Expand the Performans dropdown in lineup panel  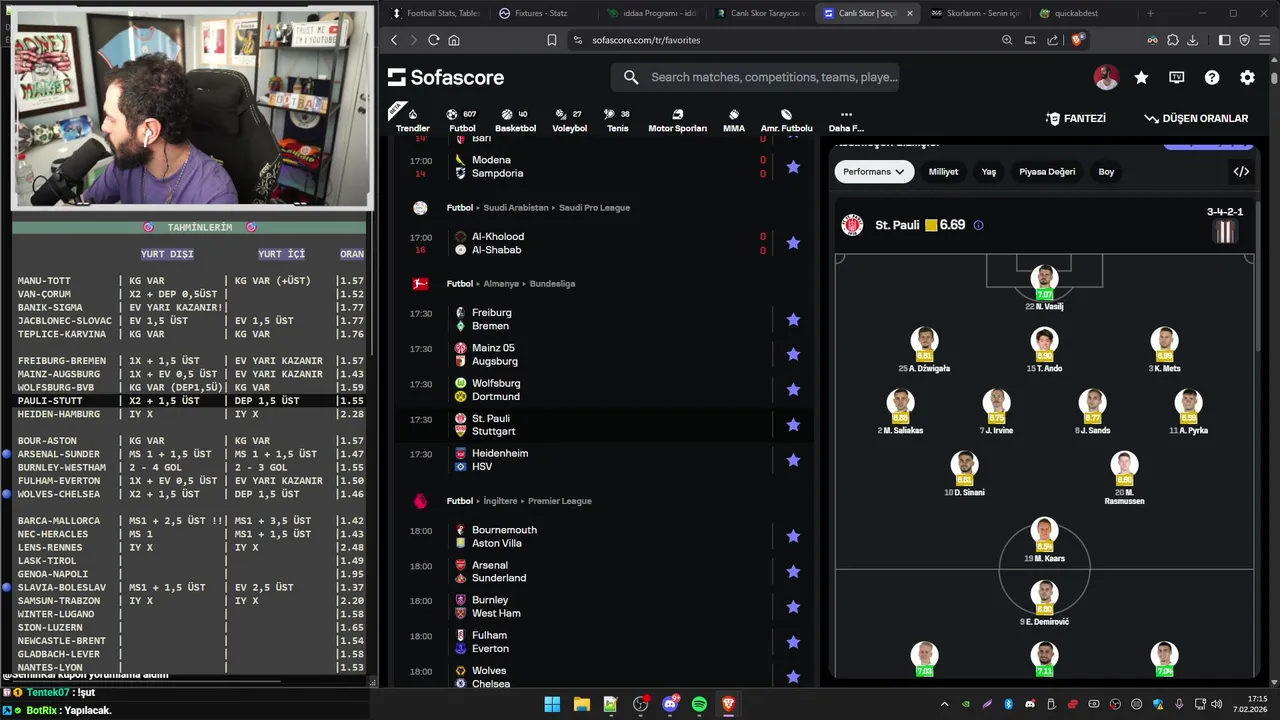point(874,171)
